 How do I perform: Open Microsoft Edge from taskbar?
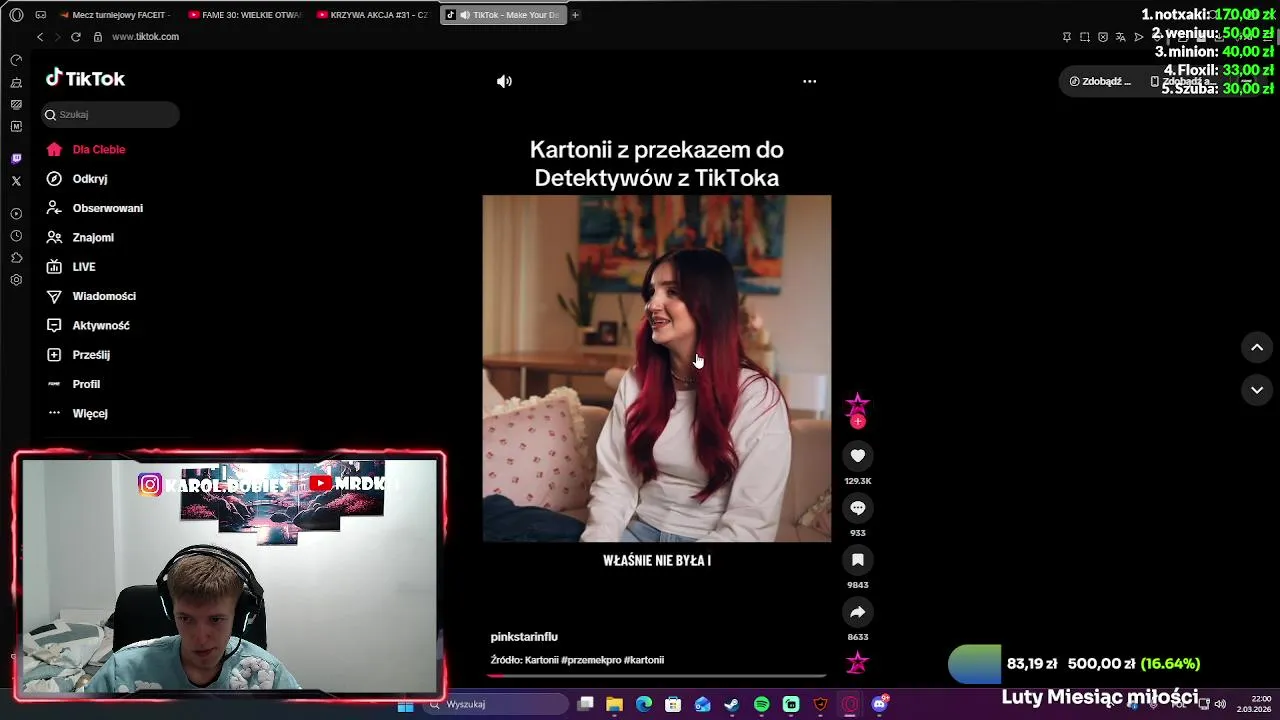tap(644, 705)
